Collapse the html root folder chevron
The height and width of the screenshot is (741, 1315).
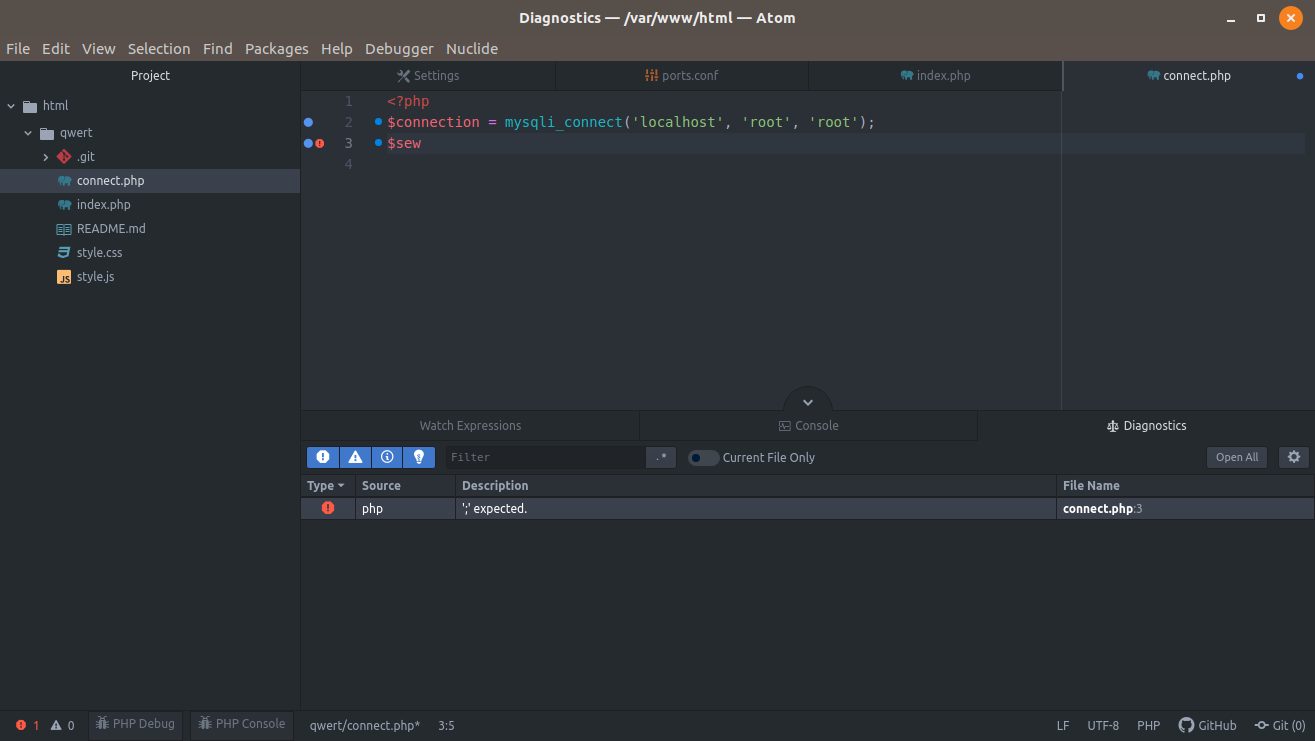coord(11,106)
